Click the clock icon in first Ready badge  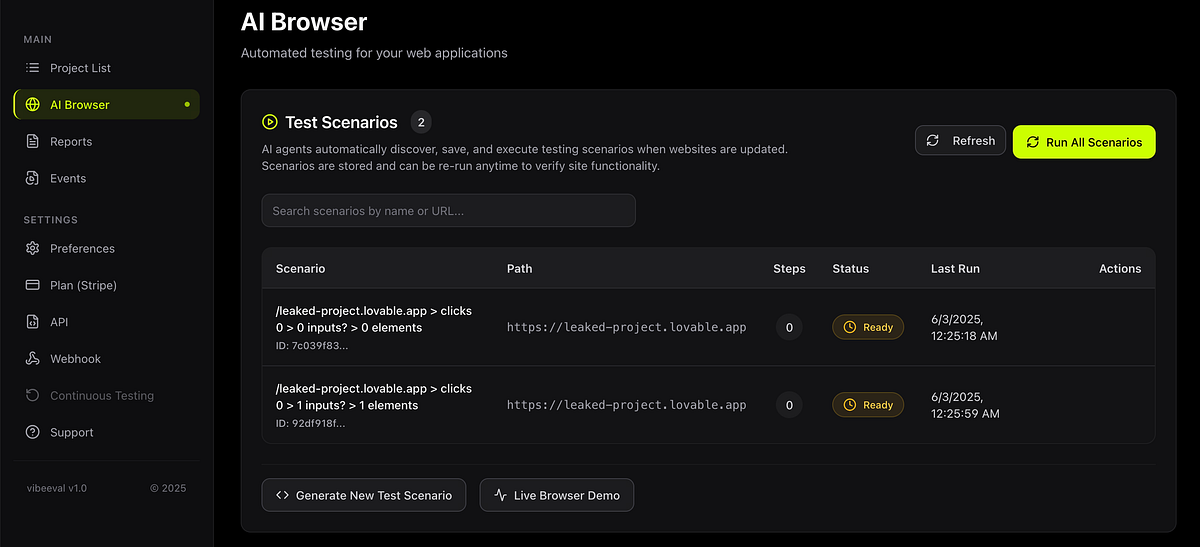coord(850,327)
